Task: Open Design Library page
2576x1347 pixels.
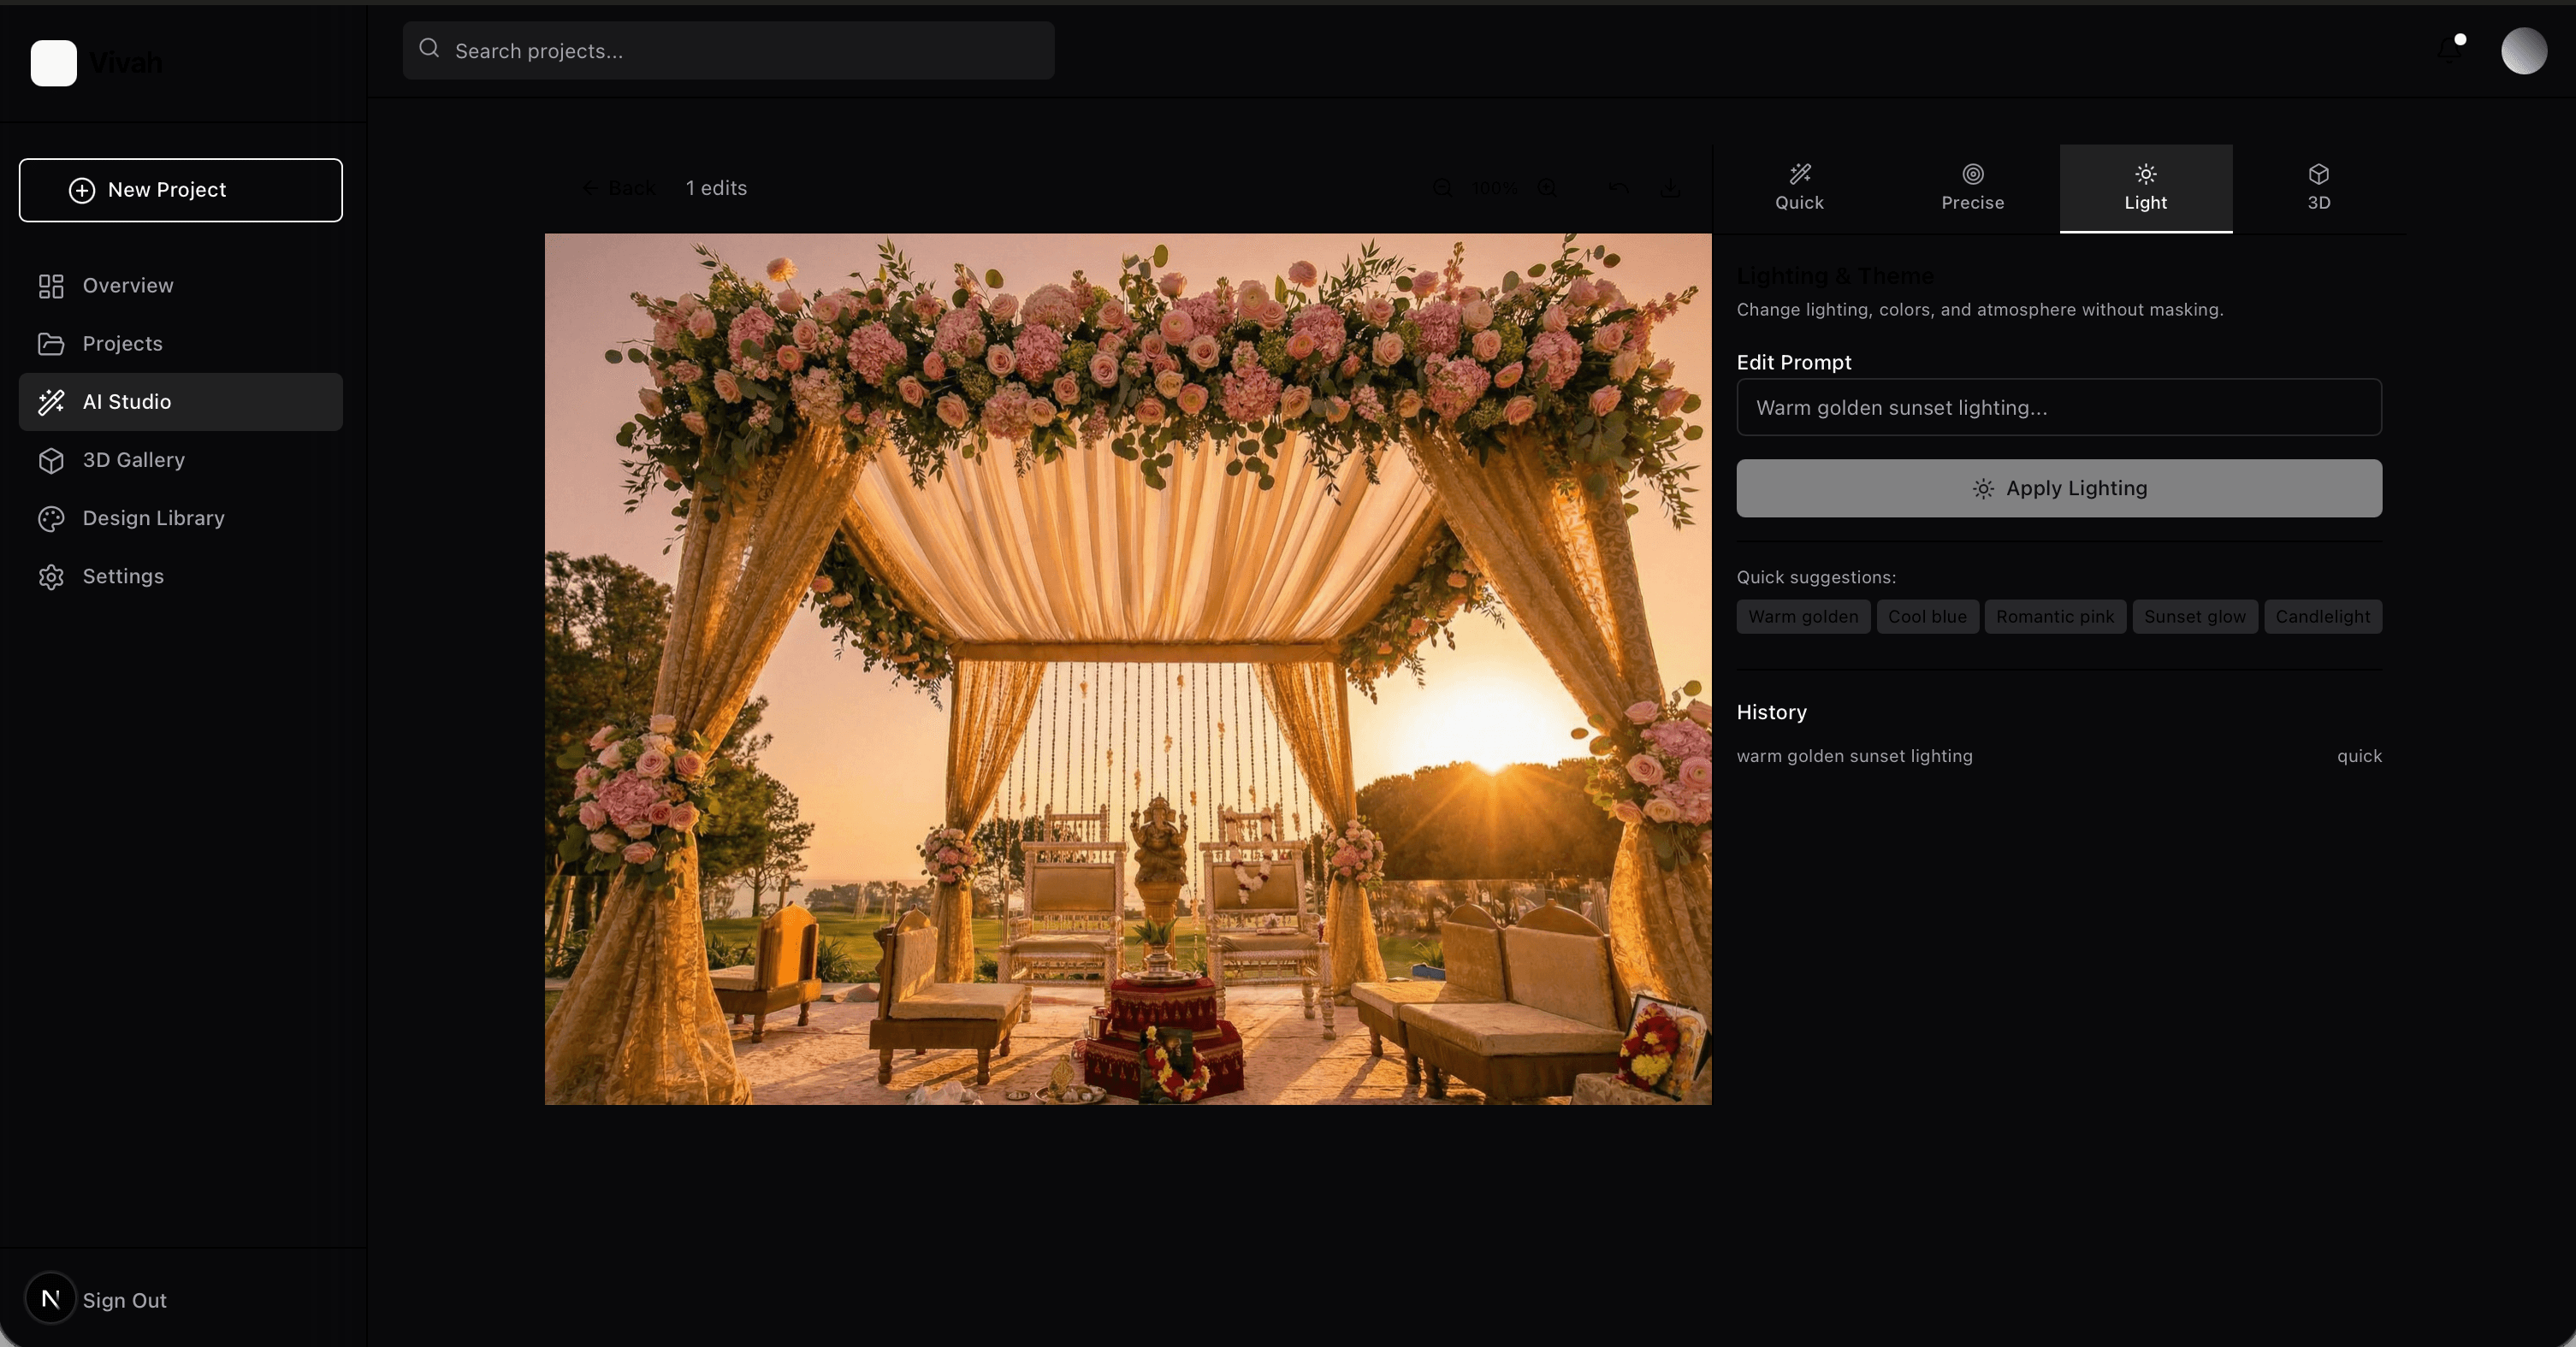Action: pos(180,518)
